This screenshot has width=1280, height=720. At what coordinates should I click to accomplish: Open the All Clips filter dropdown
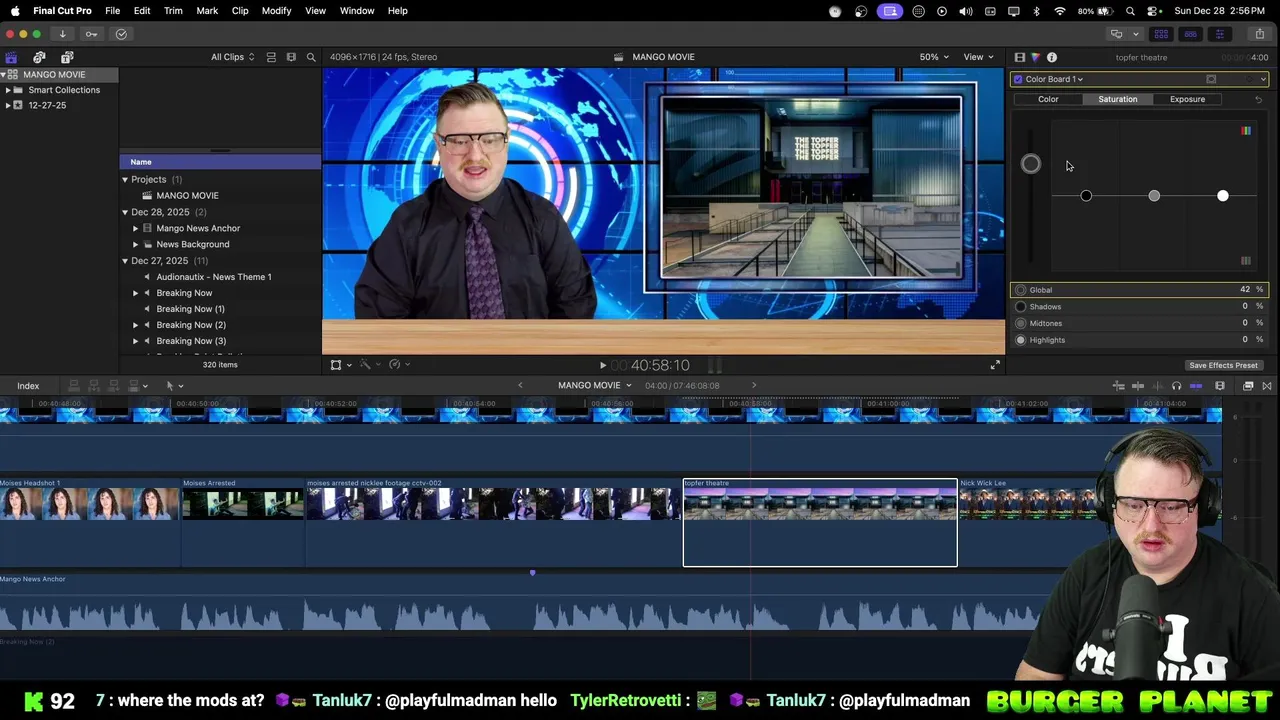click(232, 57)
